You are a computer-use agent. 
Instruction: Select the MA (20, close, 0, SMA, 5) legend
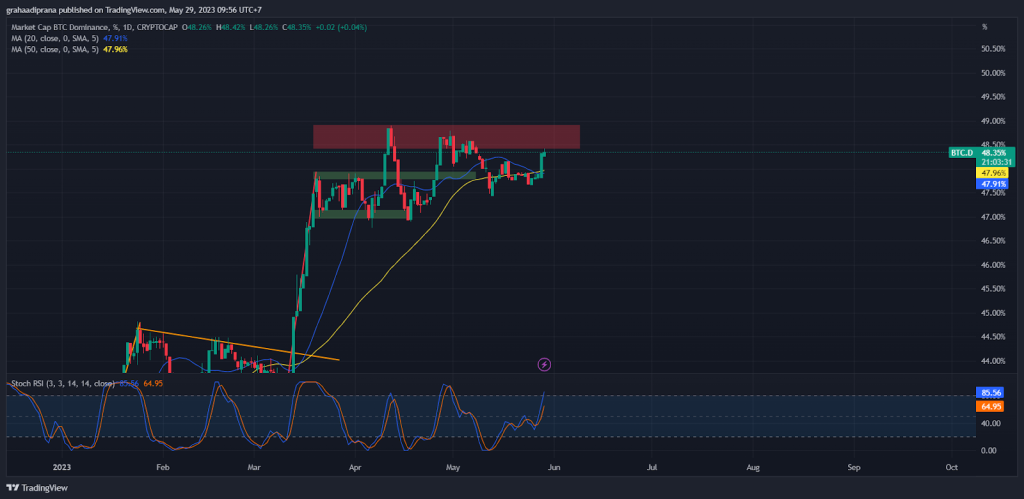(x=56, y=39)
